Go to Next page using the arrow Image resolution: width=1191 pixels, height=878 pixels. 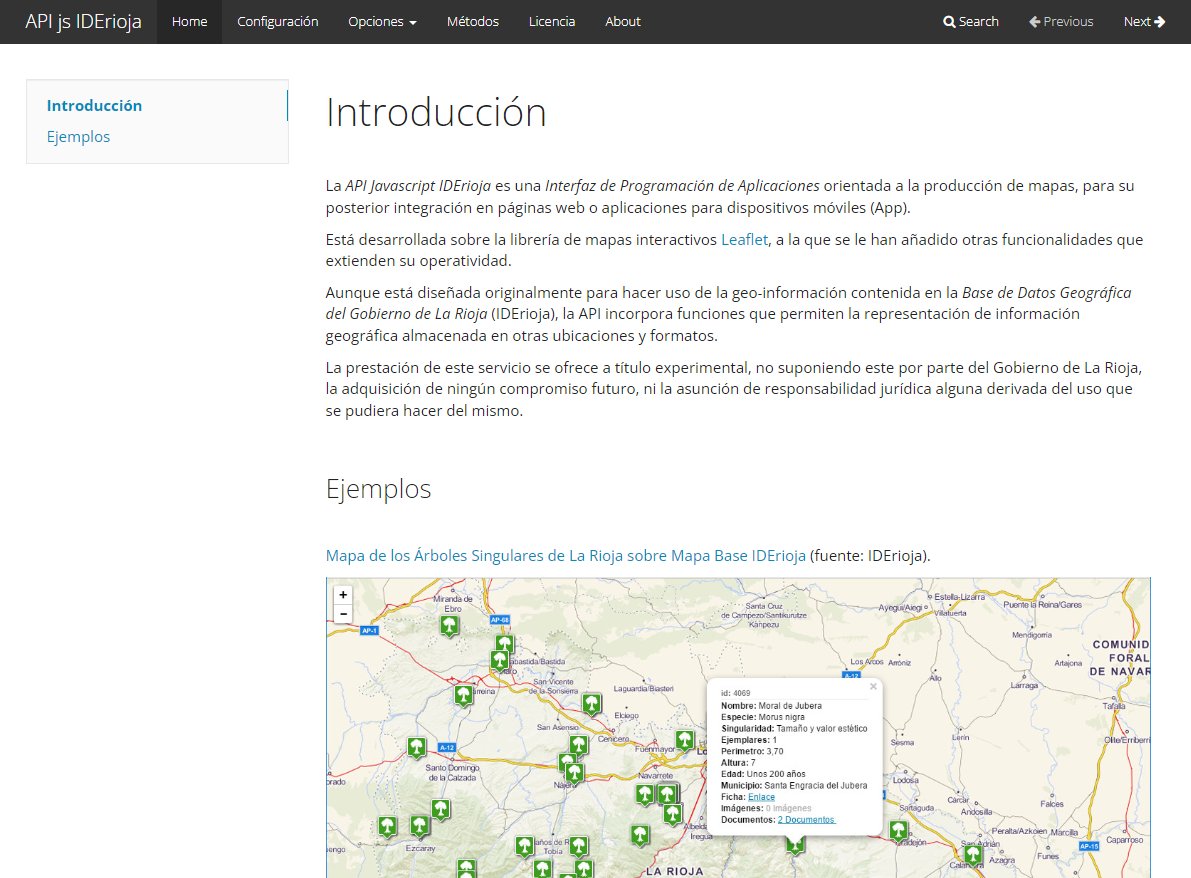[1143, 21]
